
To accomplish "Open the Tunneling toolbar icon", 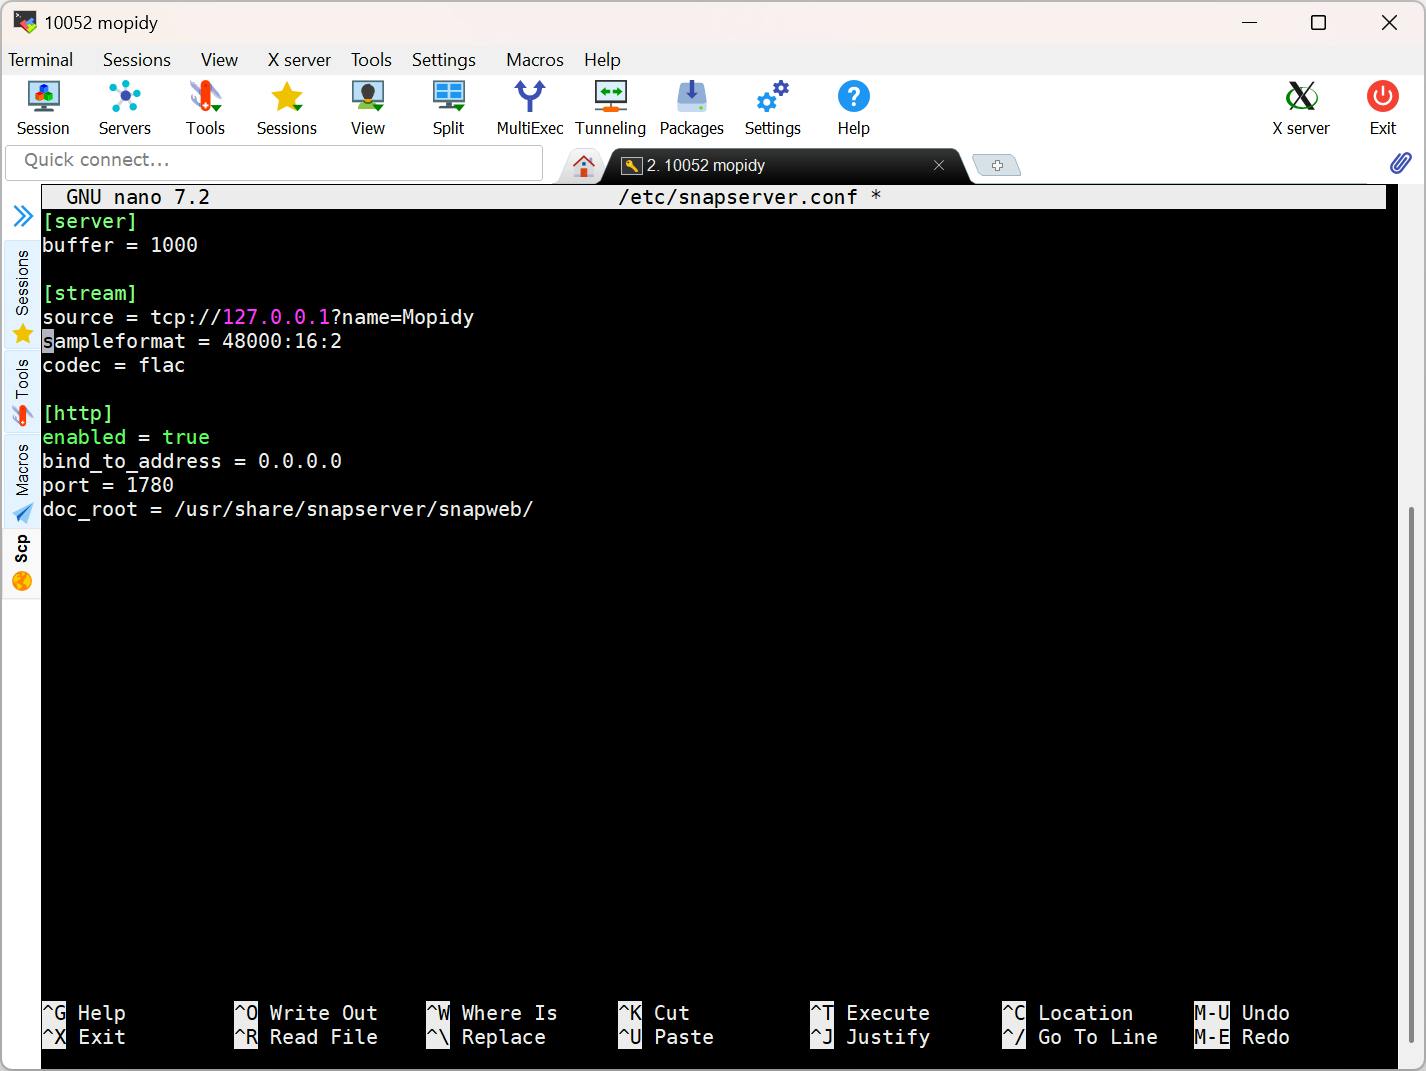I will [610, 108].
